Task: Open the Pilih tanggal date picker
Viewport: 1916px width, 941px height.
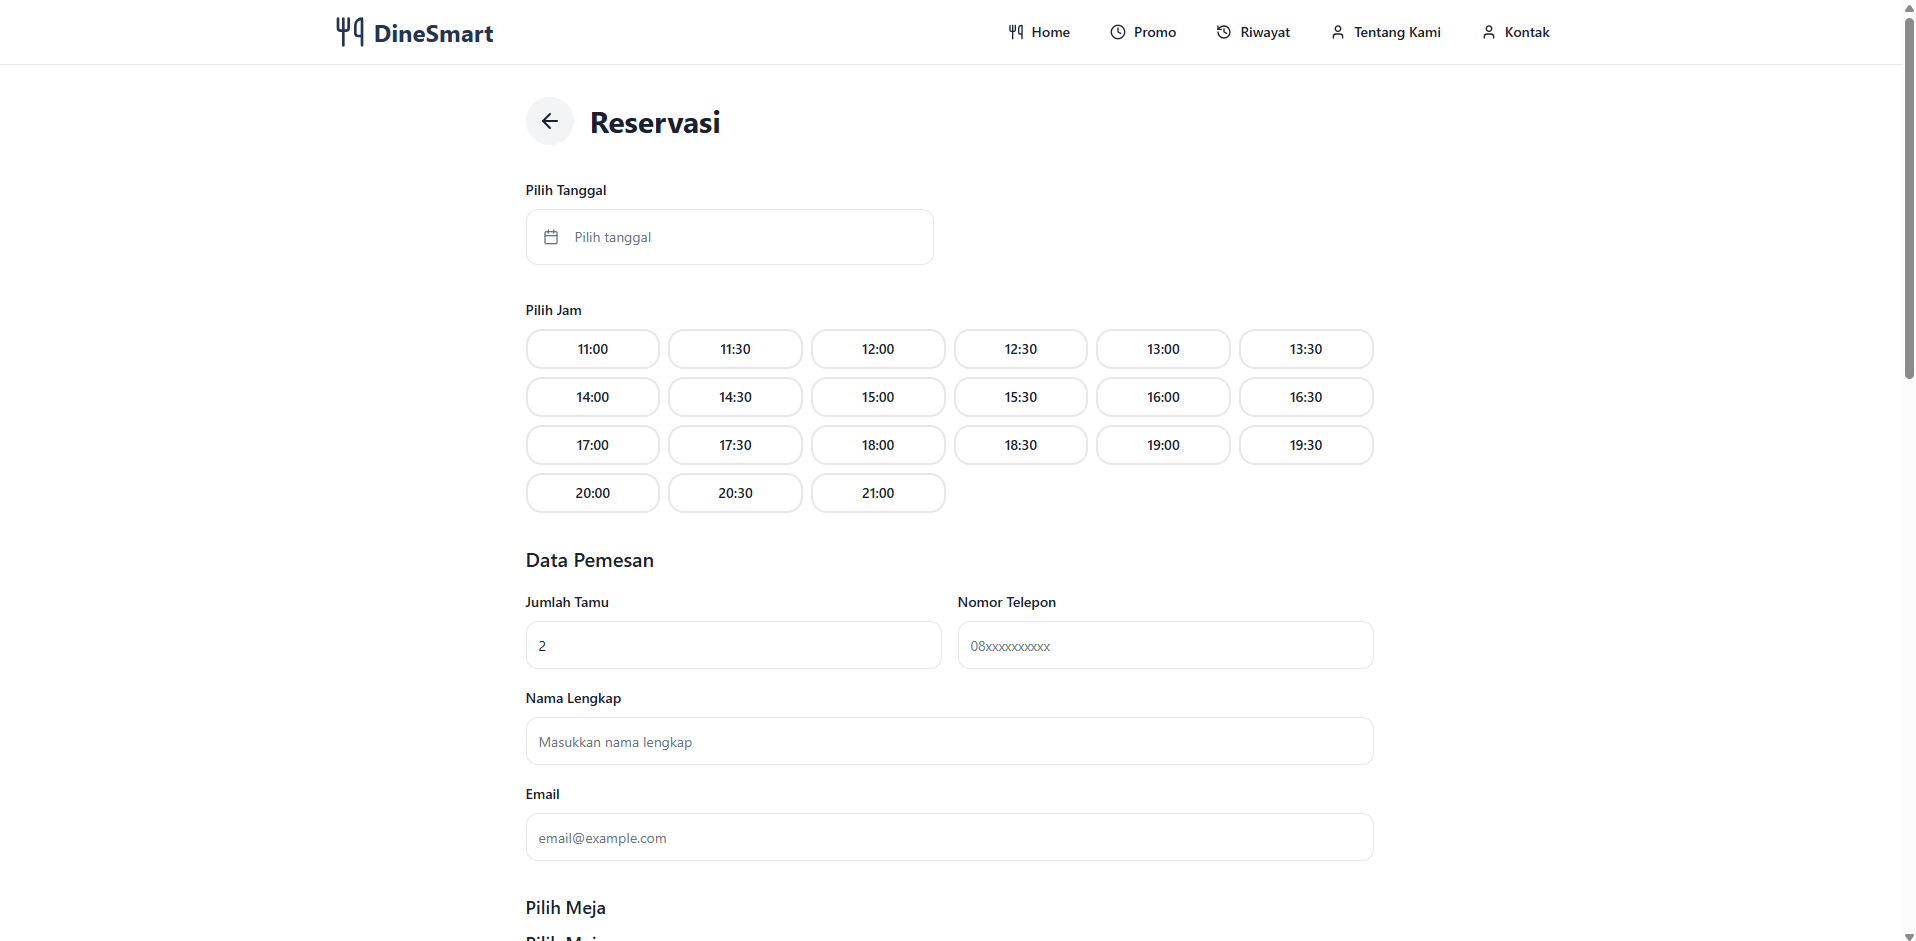Action: click(x=729, y=237)
